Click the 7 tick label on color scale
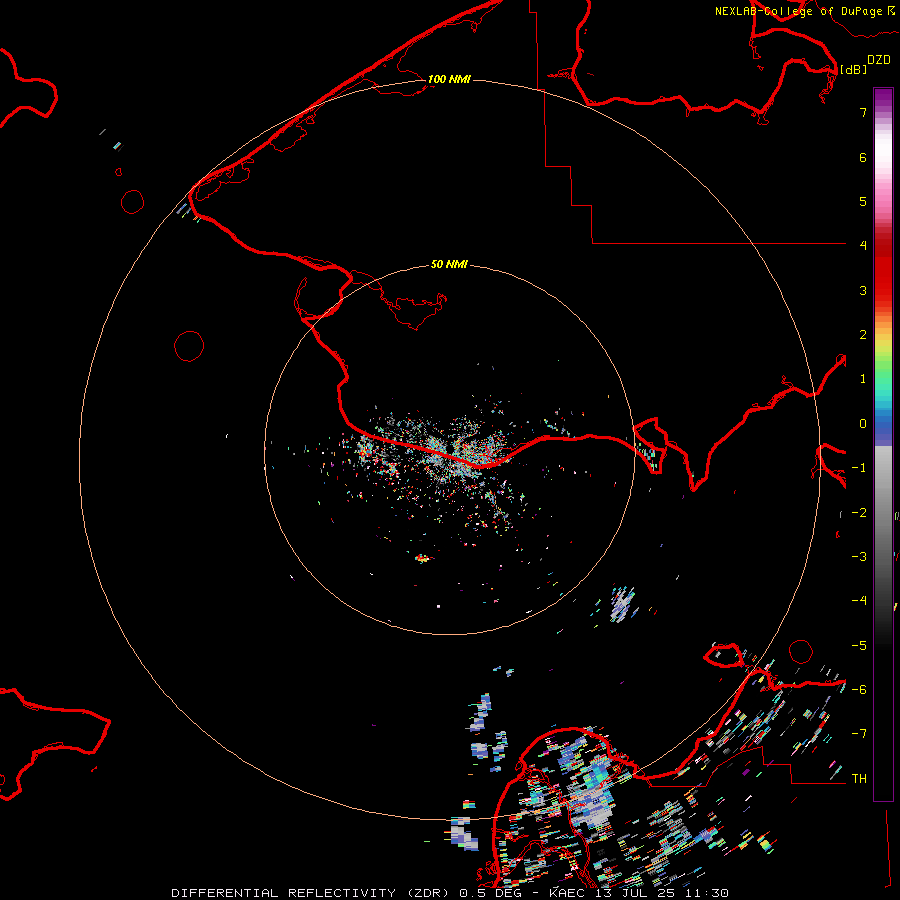The width and height of the screenshot is (900, 900). click(863, 112)
